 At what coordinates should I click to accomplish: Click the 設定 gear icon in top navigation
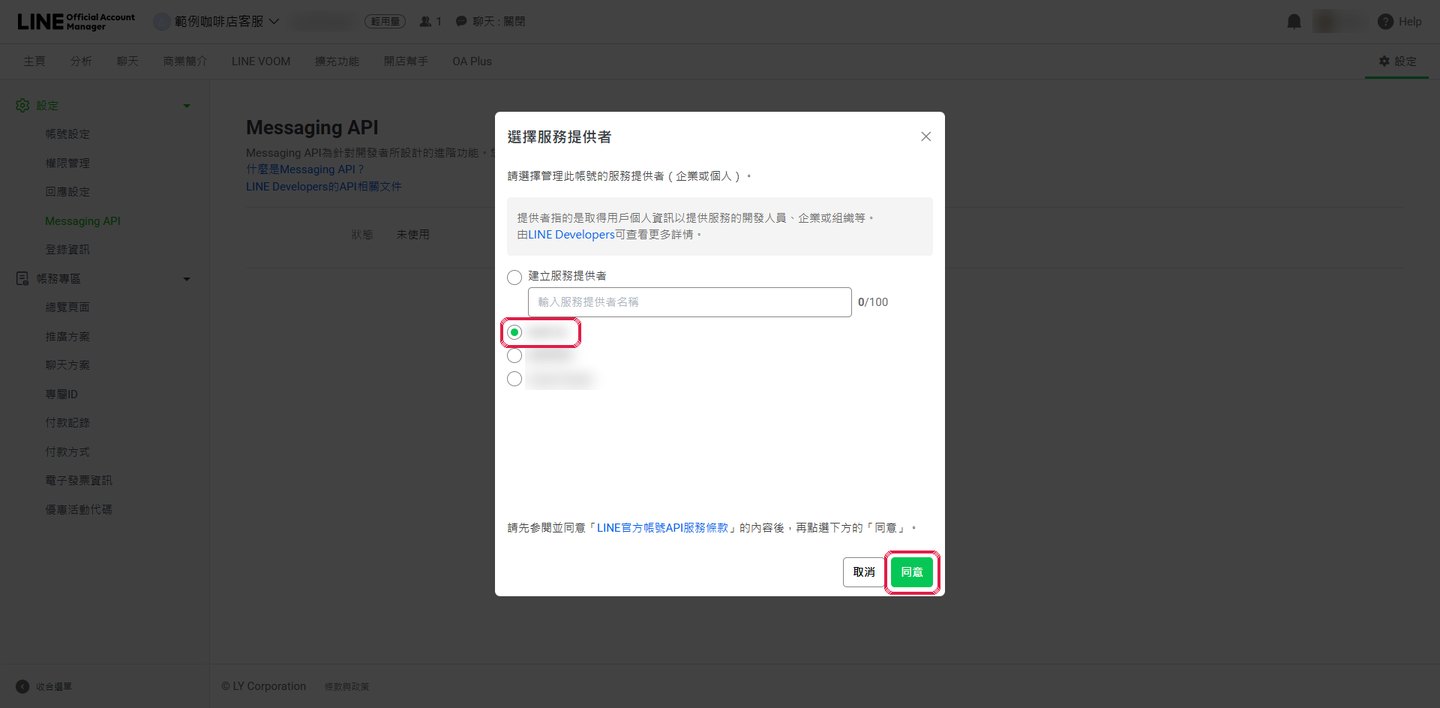(x=1384, y=61)
